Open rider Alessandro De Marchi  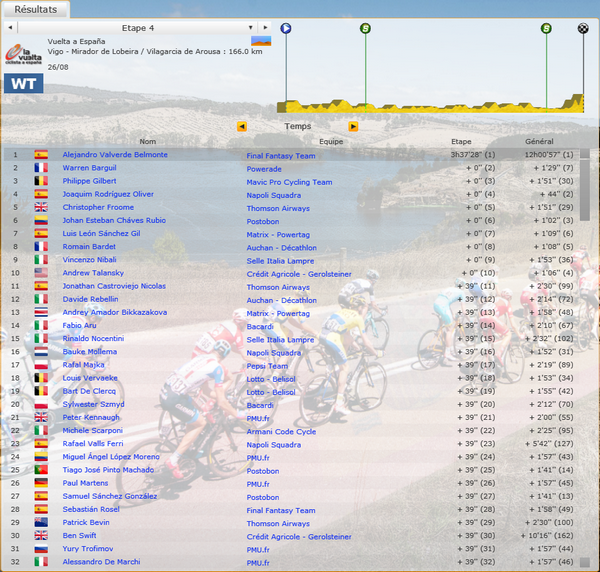click(x=101, y=562)
